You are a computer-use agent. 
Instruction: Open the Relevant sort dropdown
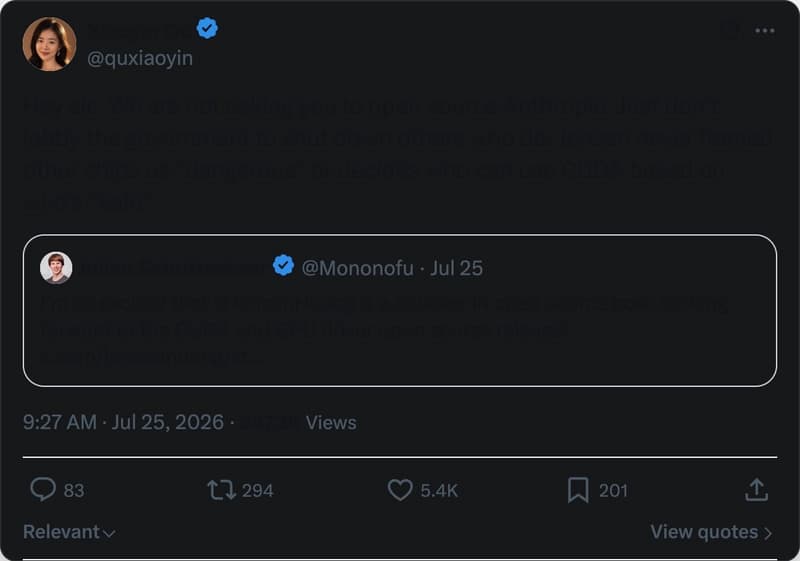pos(69,532)
